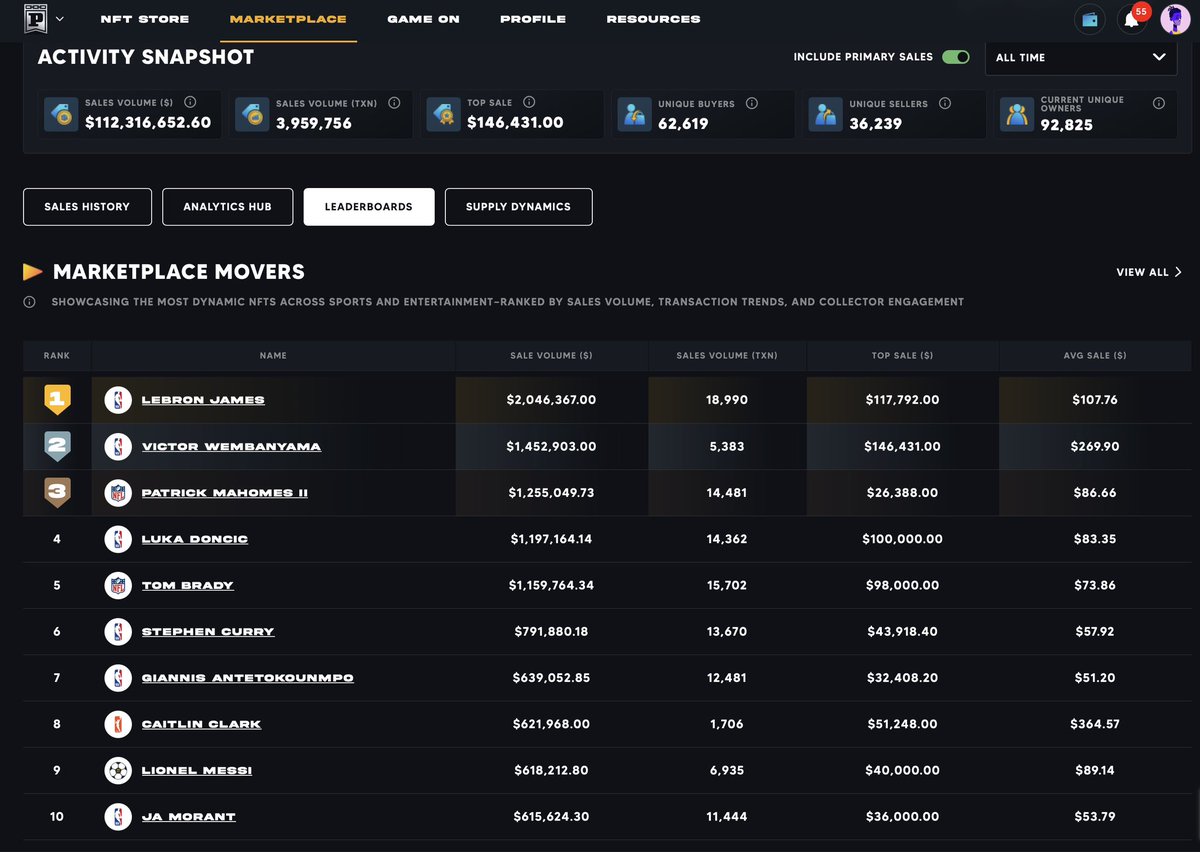This screenshot has height=852, width=1200.
Task: Open LeBron James player link
Action: coord(203,400)
